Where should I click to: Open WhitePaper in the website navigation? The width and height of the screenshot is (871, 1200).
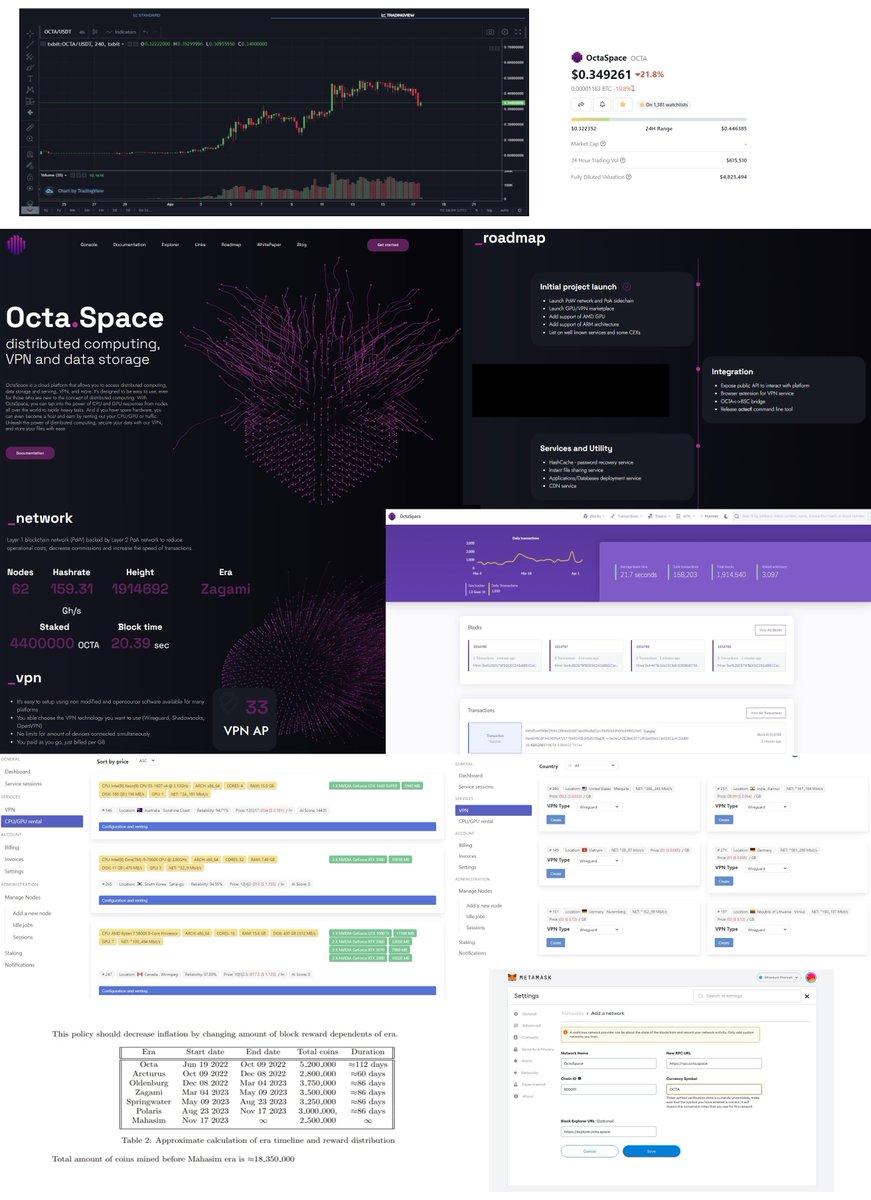[x=270, y=245]
